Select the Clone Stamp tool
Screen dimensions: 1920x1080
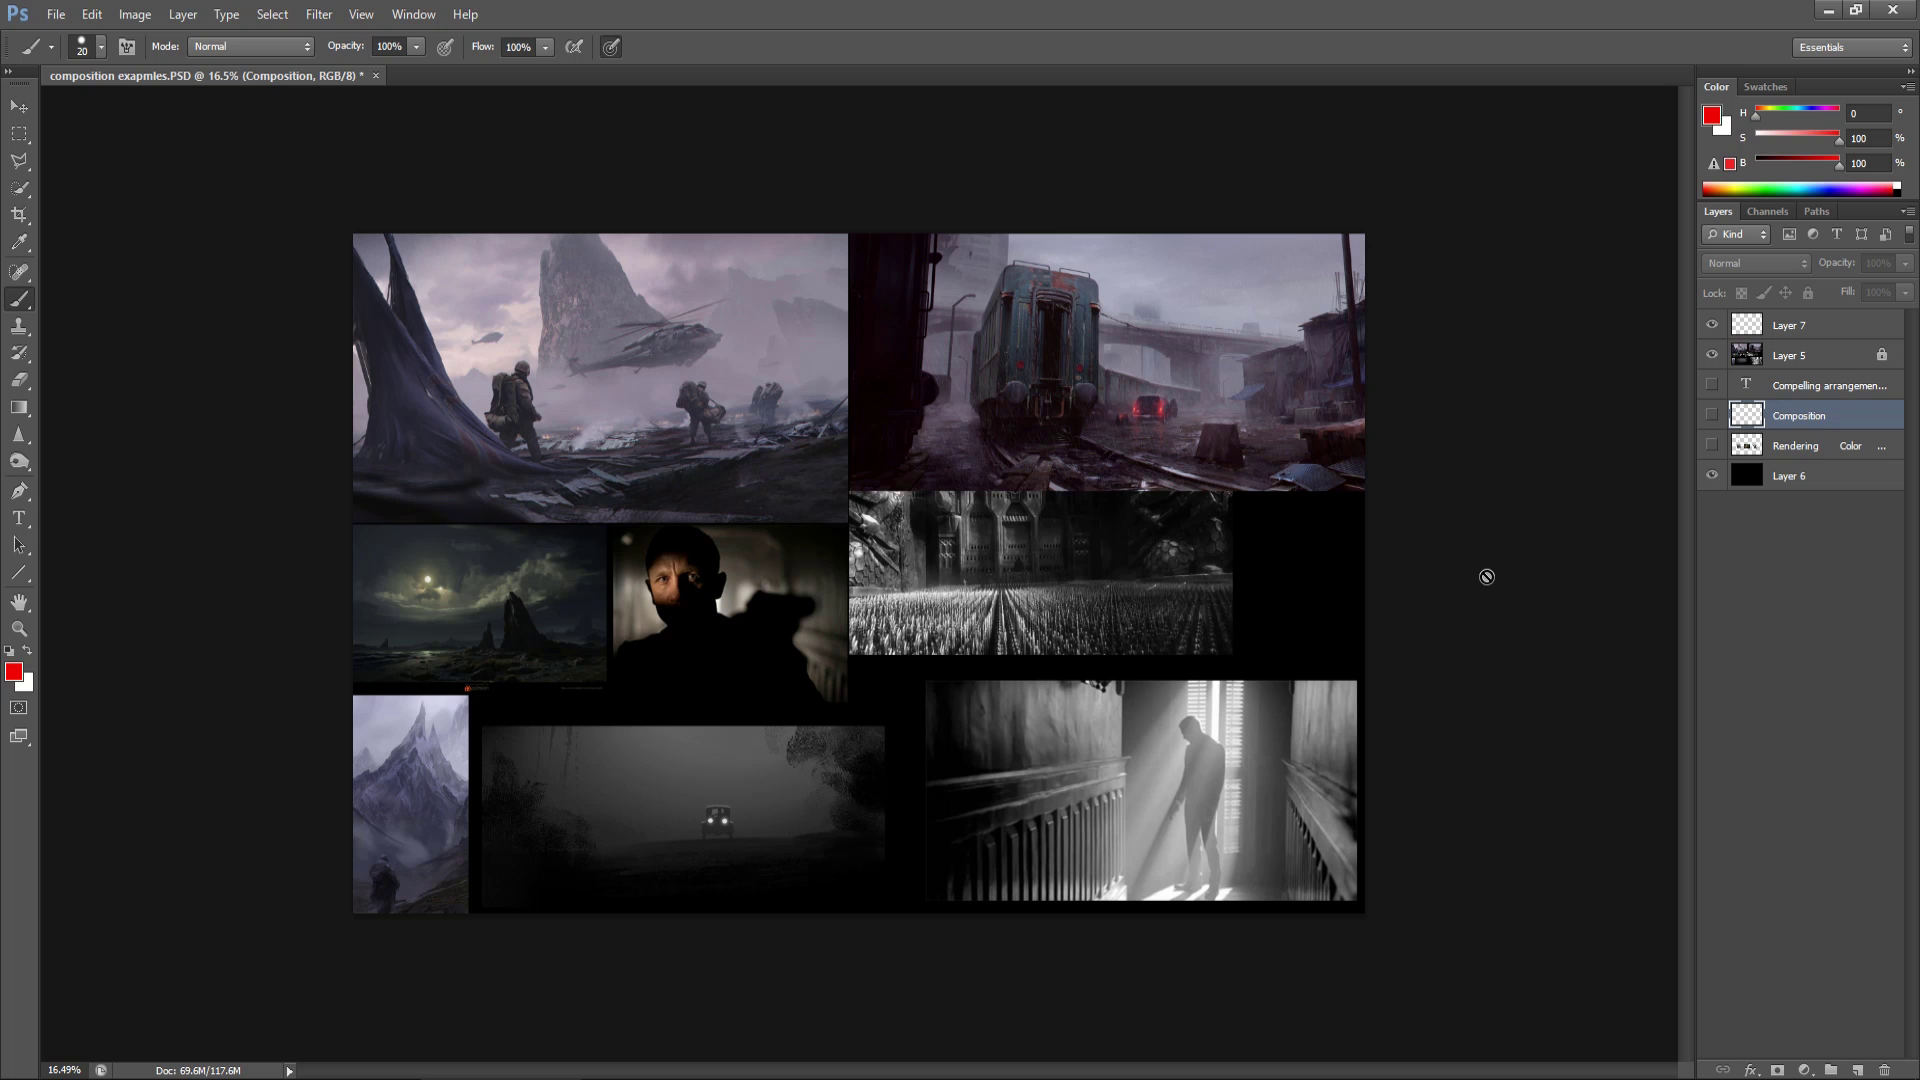click(19, 326)
